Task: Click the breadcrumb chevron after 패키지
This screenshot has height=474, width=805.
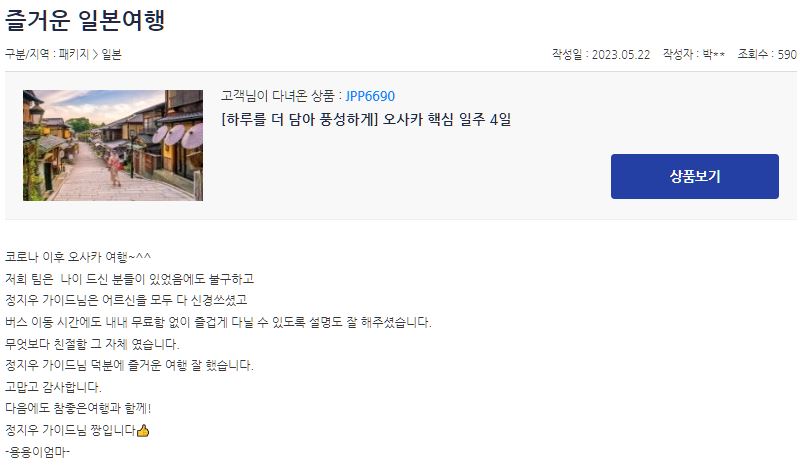Action: pos(95,54)
